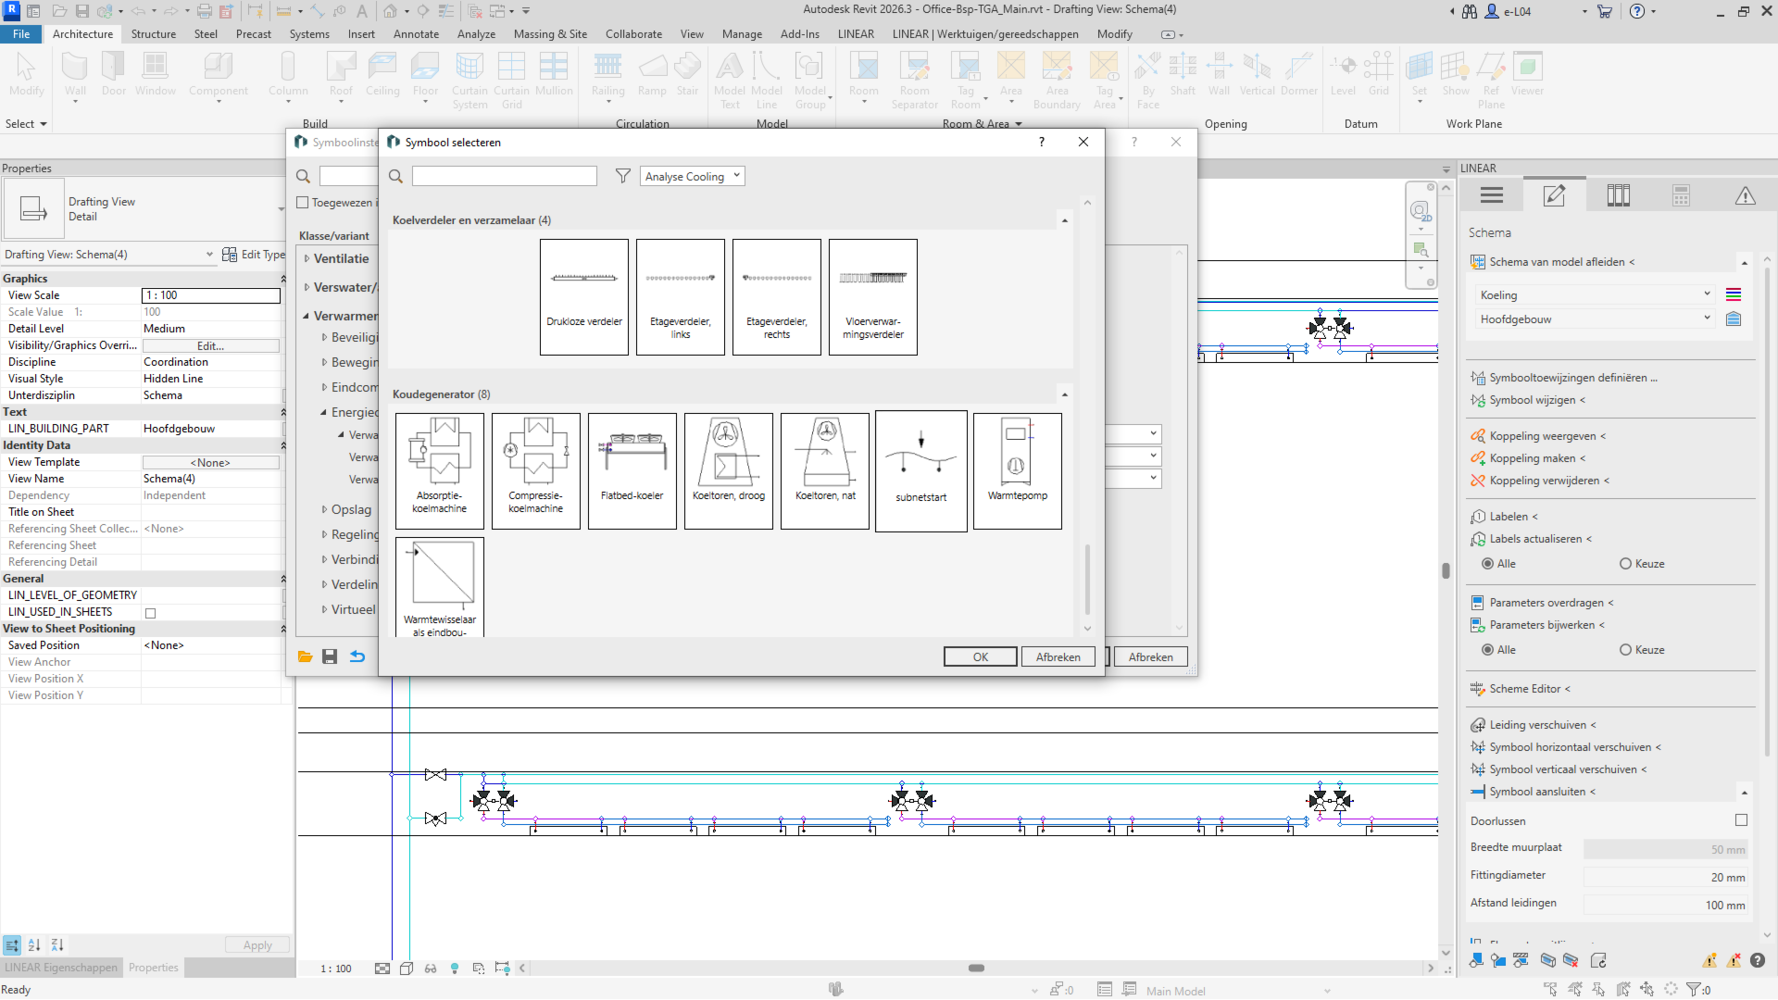This screenshot has height=1000, width=1778.
Task: Open the Systems ribbon tab
Action: click(x=309, y=34)
